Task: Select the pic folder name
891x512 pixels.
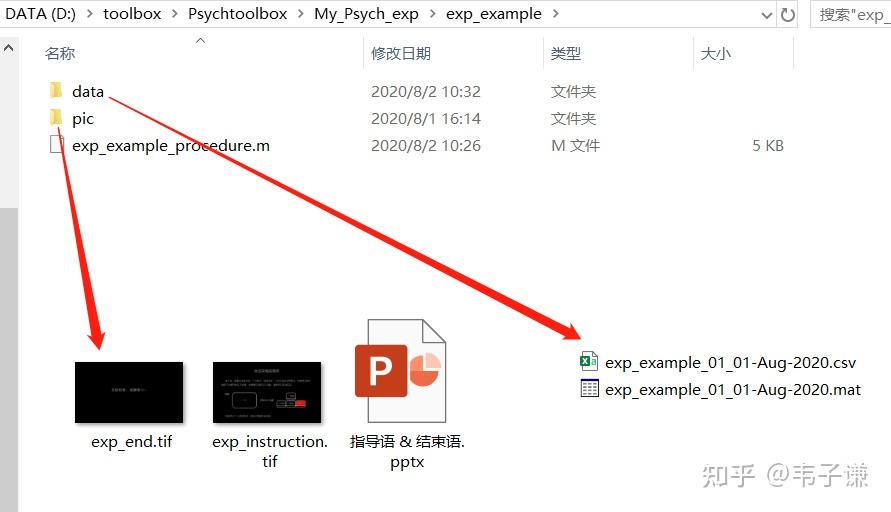Action: (82, 118)
